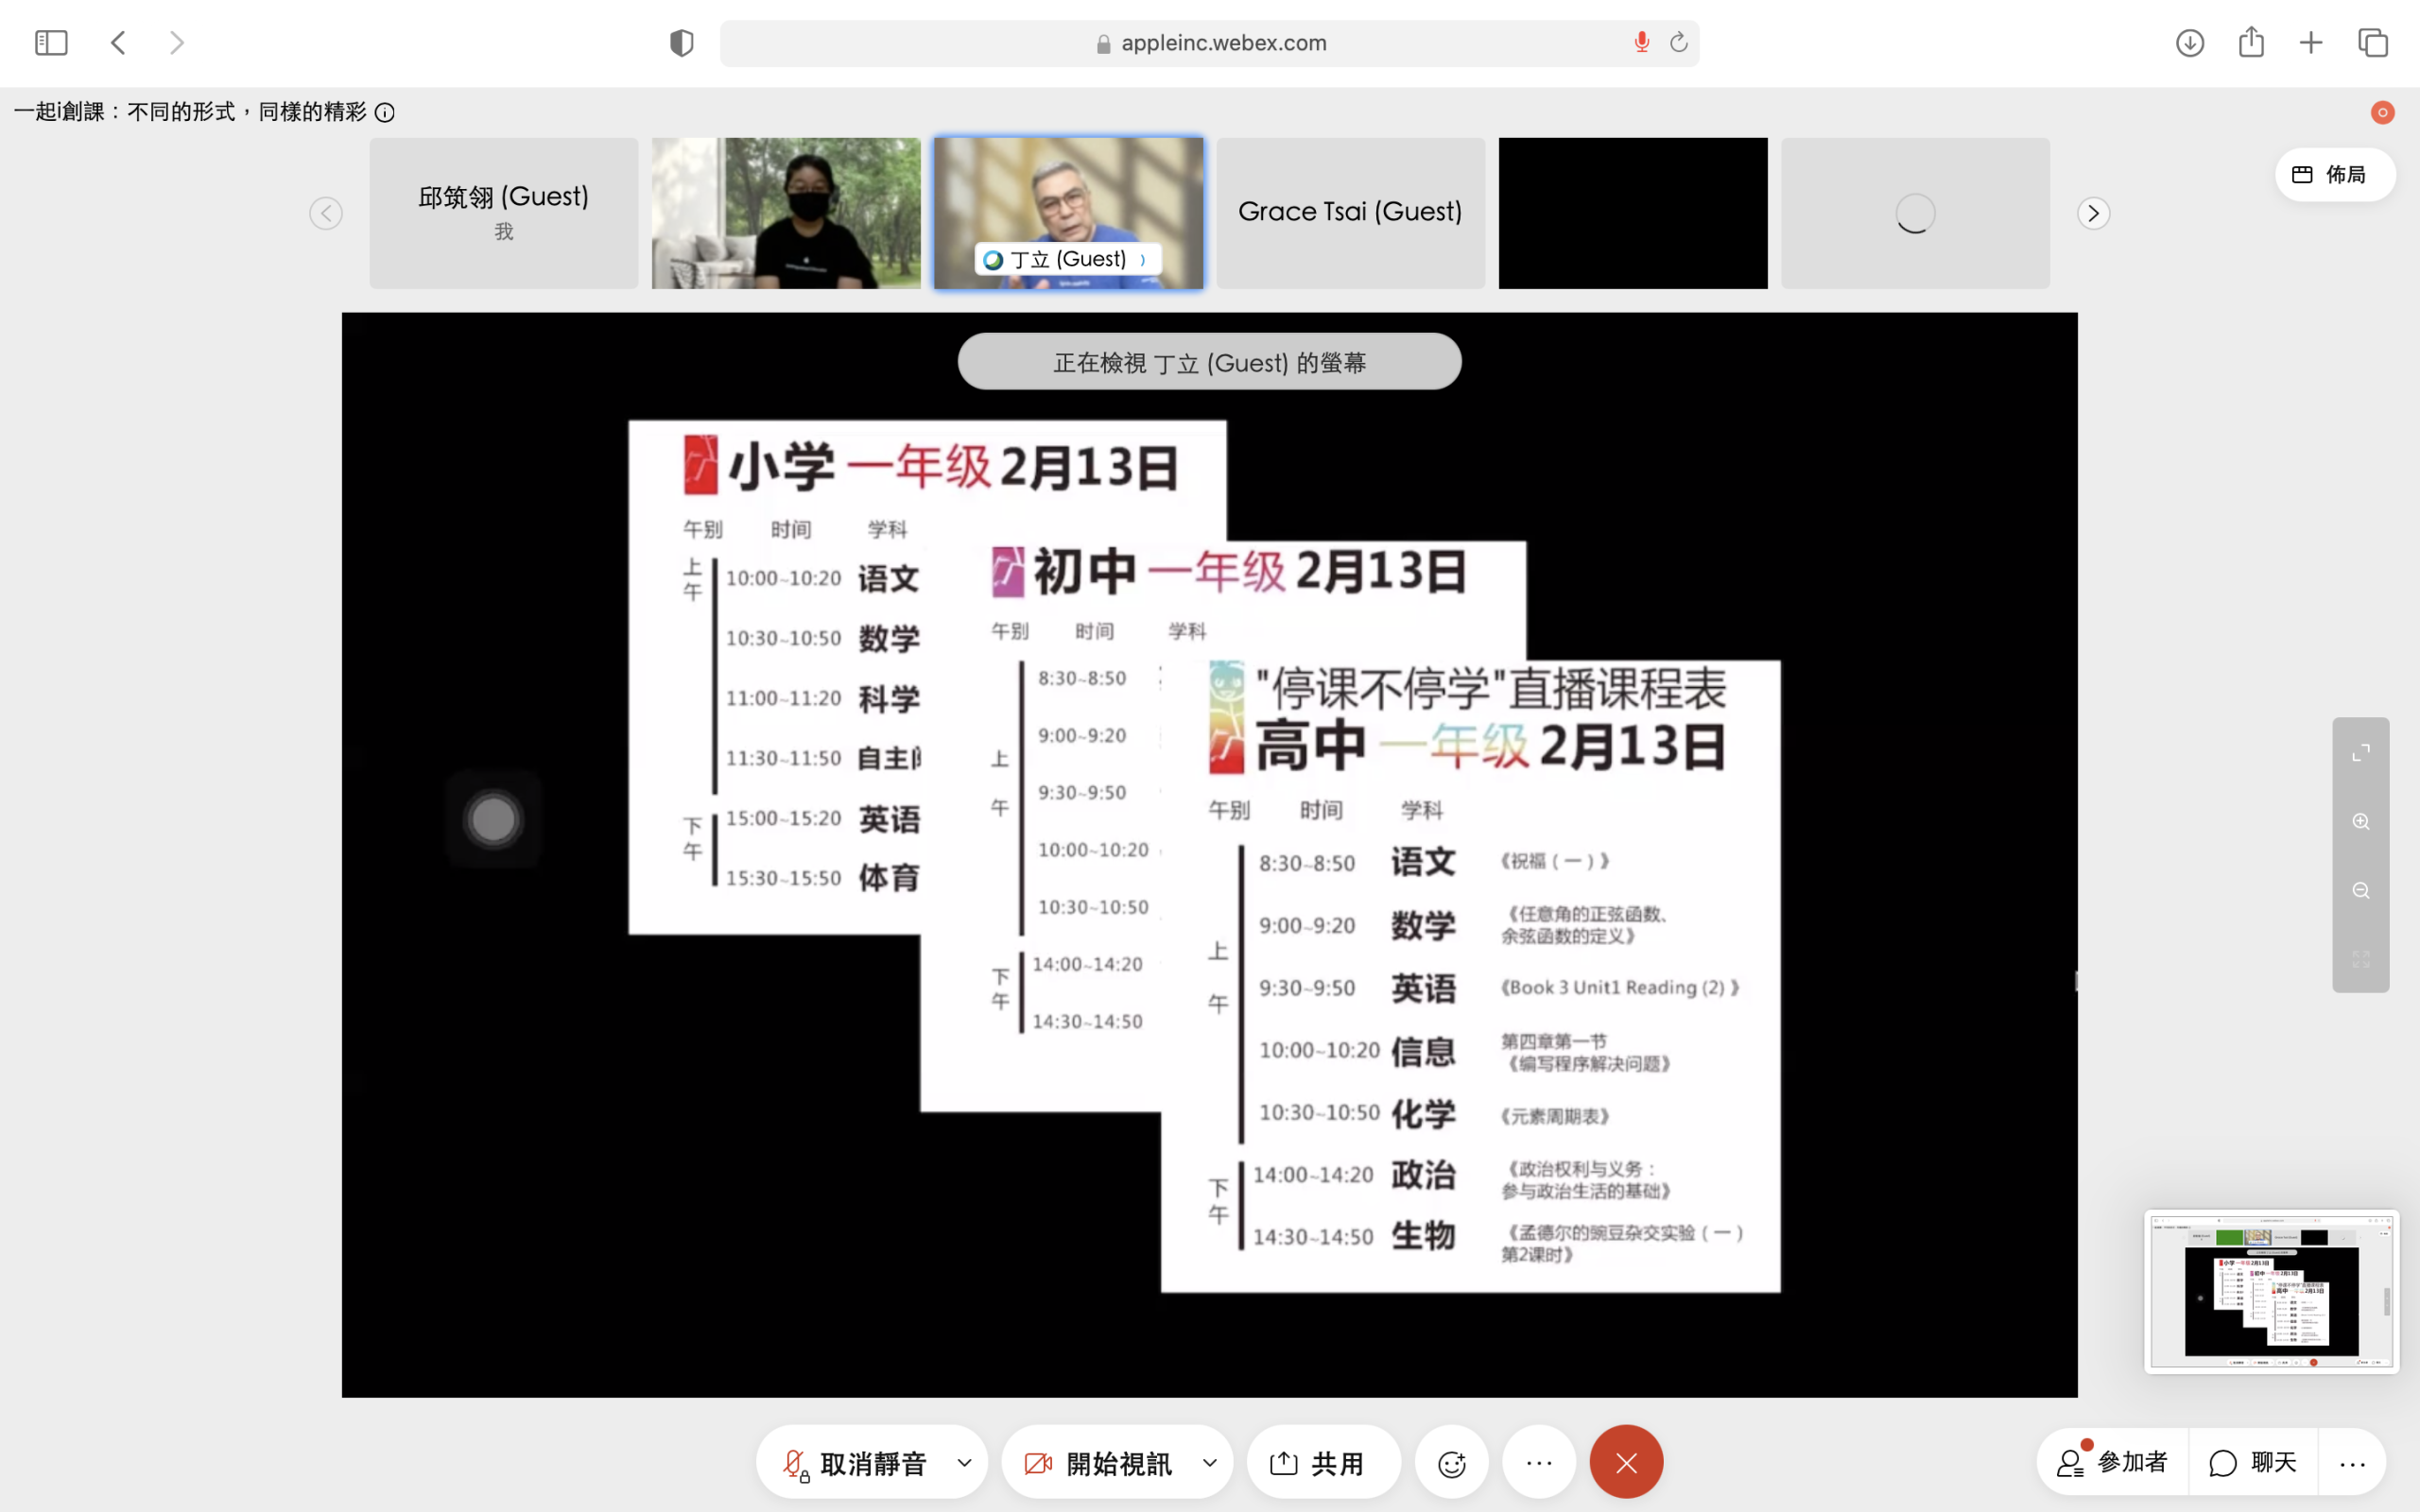Zoom out of the shared screen
Image resolution: width=2420 pixels, height=1512 pixels.
coord(2361,890)
